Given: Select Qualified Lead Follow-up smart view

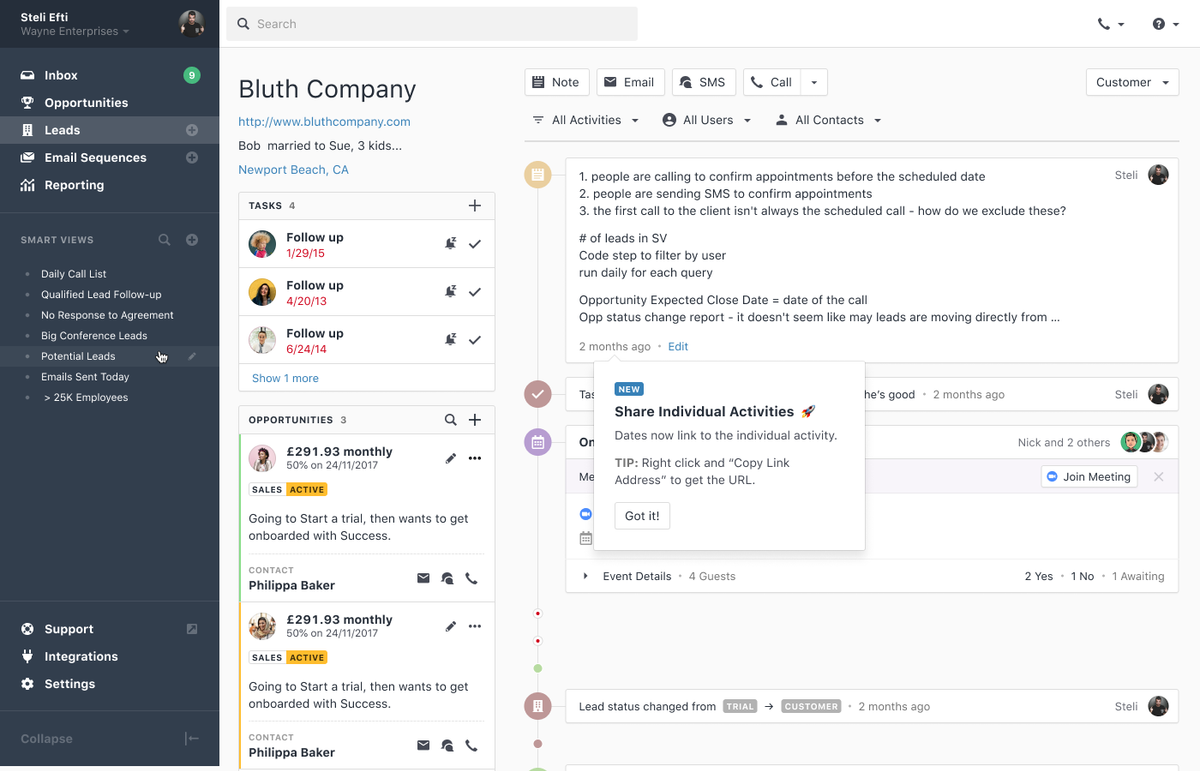Looking at the screenshot, I should pos(101,295).
